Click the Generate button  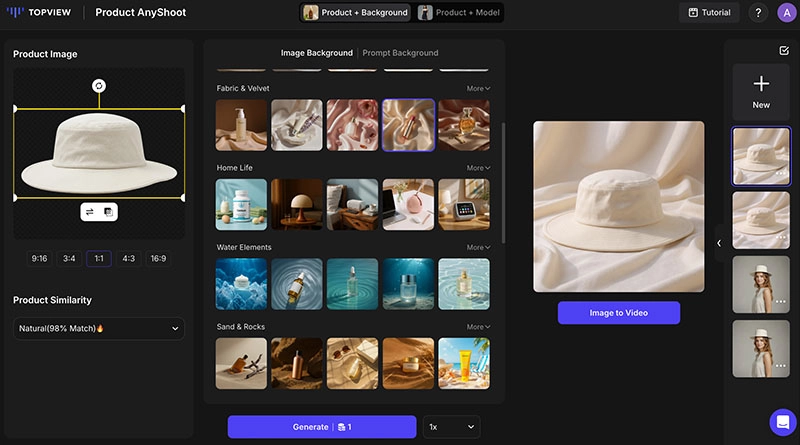click(x=322, y=427)
